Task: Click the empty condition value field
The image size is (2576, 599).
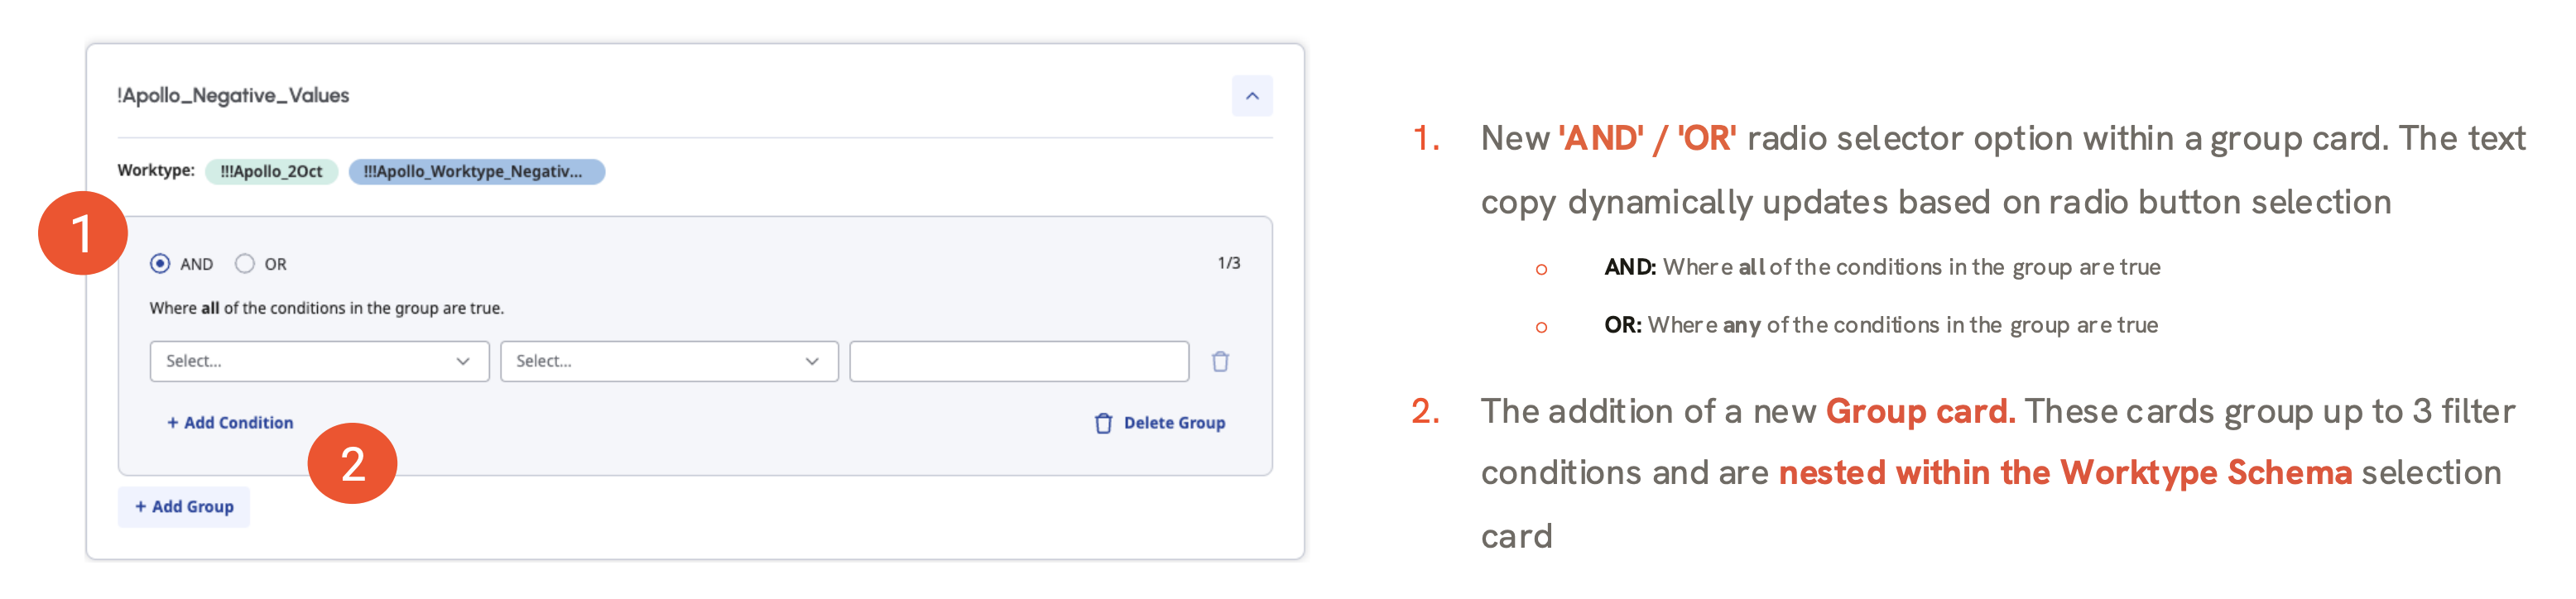Action: click(1019, 361)
